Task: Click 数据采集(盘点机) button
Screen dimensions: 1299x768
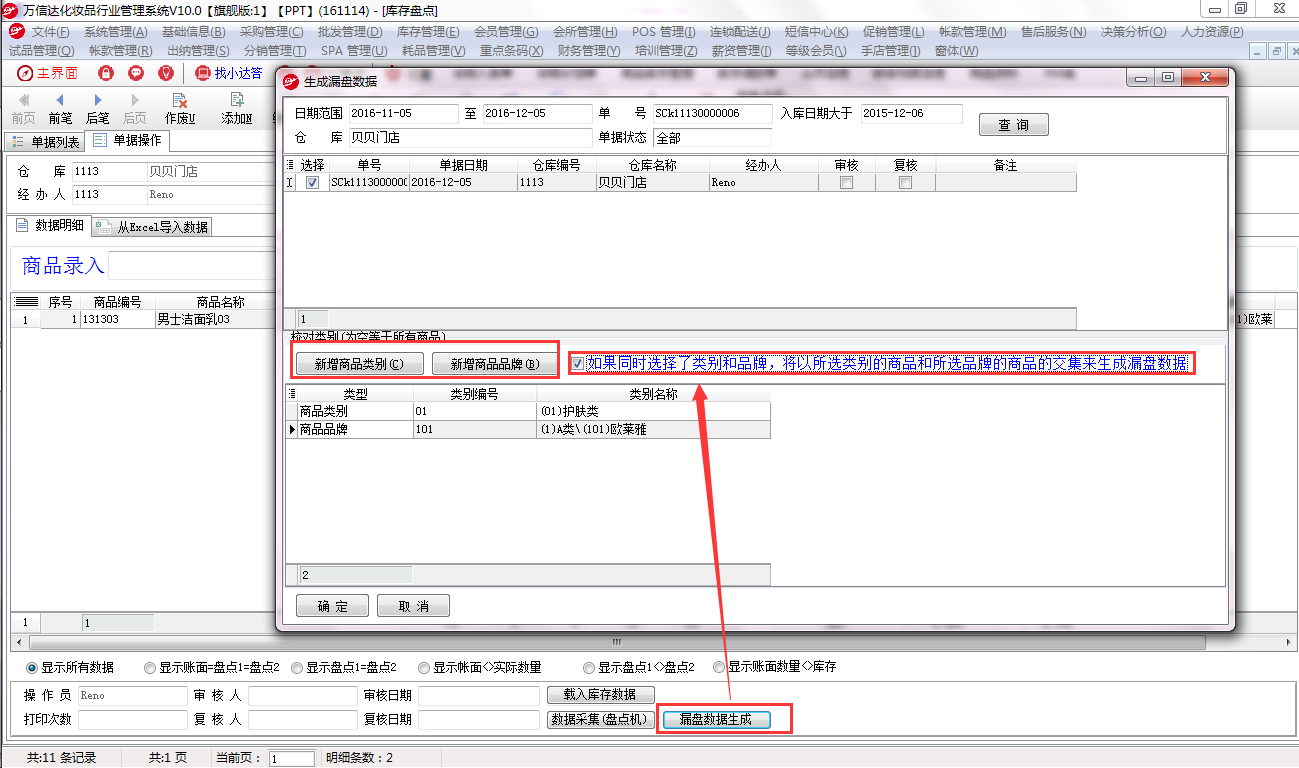Action: (602, 720)
